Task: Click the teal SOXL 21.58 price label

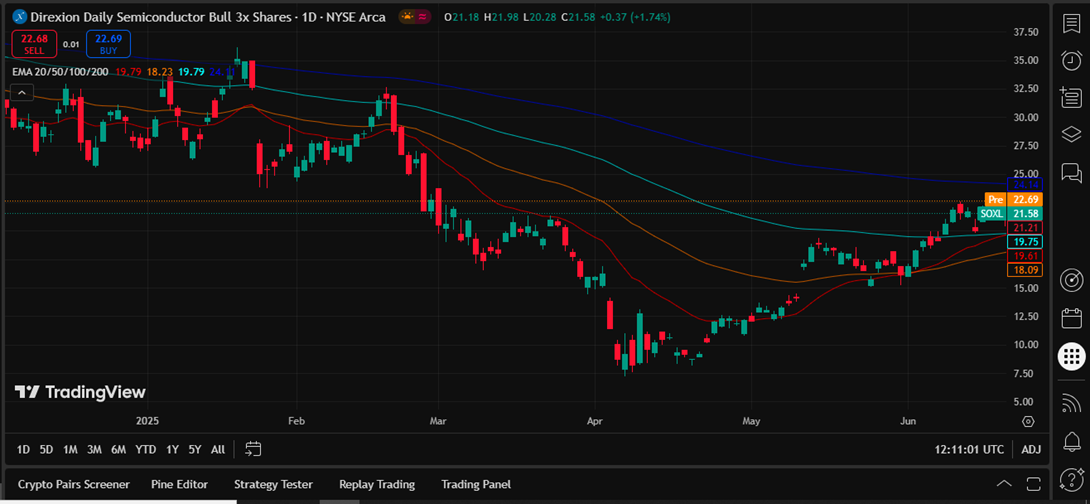Action: click(x=1009, y=213)
